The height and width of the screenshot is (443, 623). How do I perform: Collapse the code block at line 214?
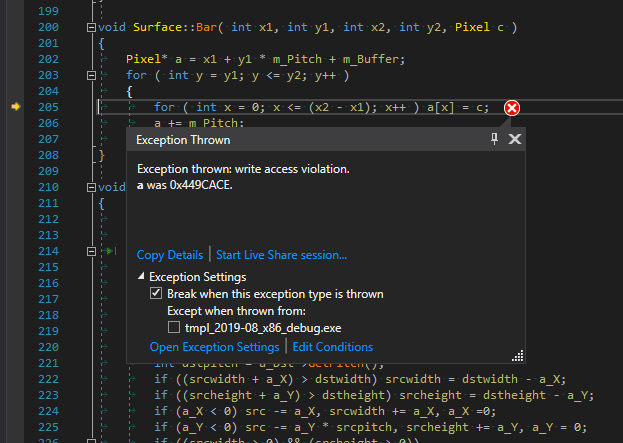click(91, 251)
